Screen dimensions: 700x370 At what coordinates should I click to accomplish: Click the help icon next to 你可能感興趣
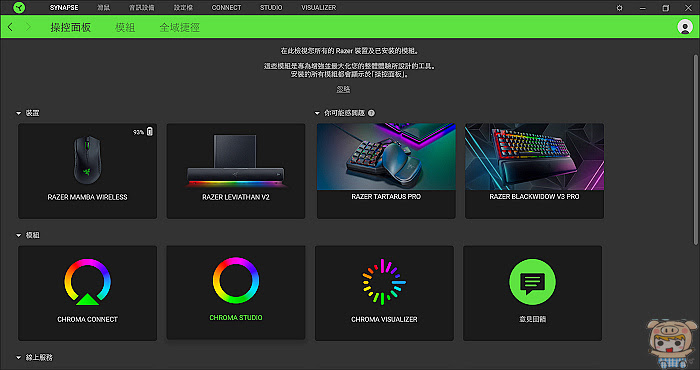point(371,113)
